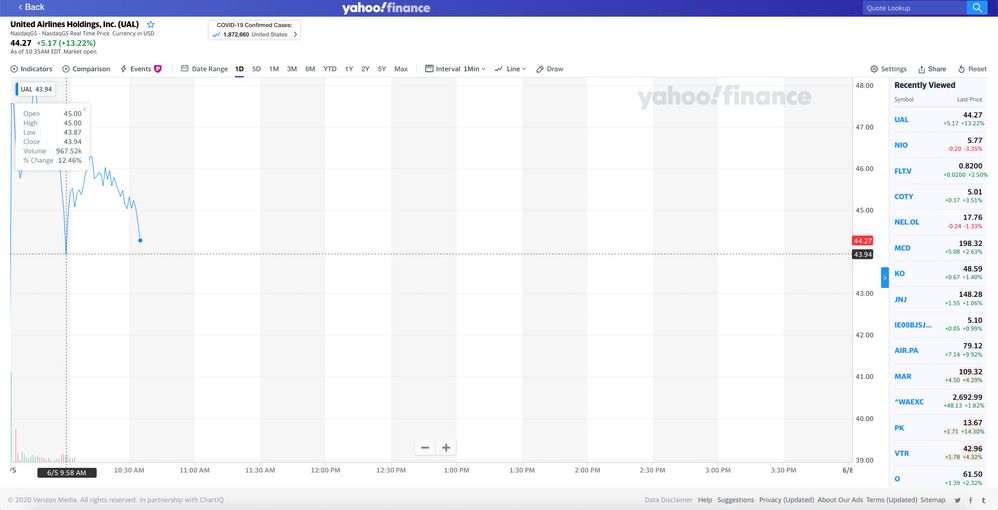Open the Indicators panel
The width and height of the screenshot is (998, 510).
pyautogui.click(x=31, y=69)
